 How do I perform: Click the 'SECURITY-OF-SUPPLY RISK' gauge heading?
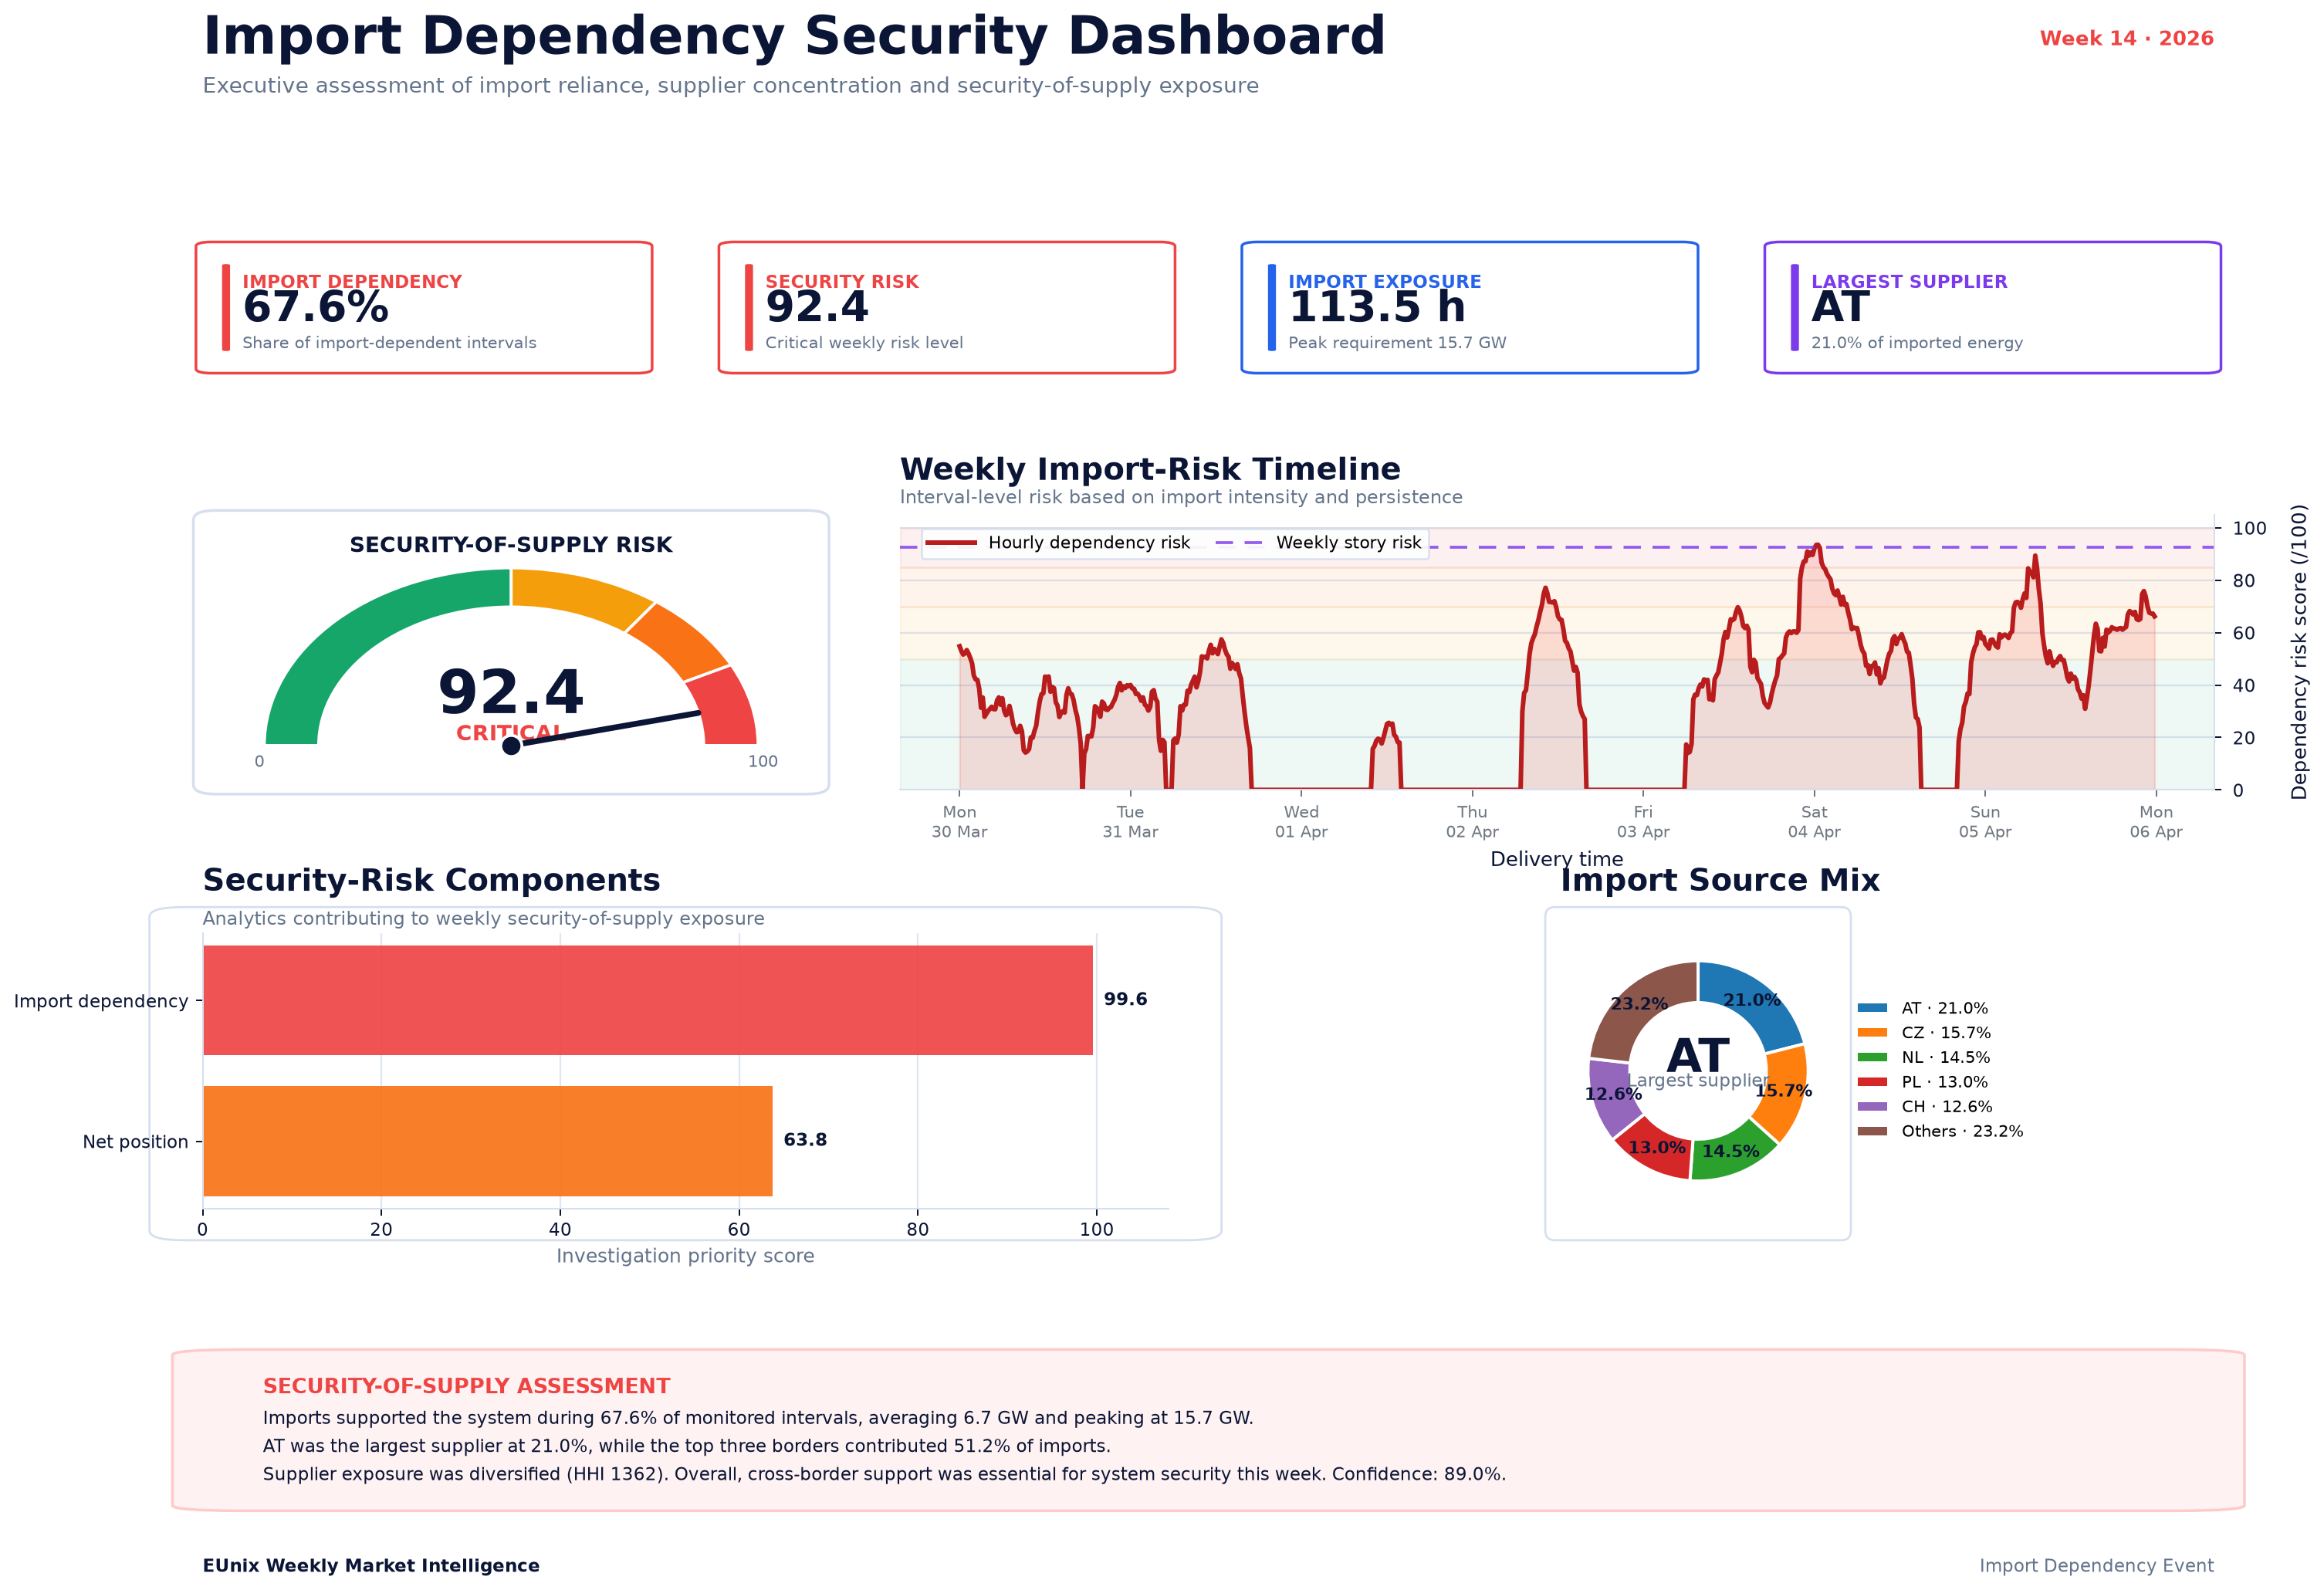click(x=511, y=545)
